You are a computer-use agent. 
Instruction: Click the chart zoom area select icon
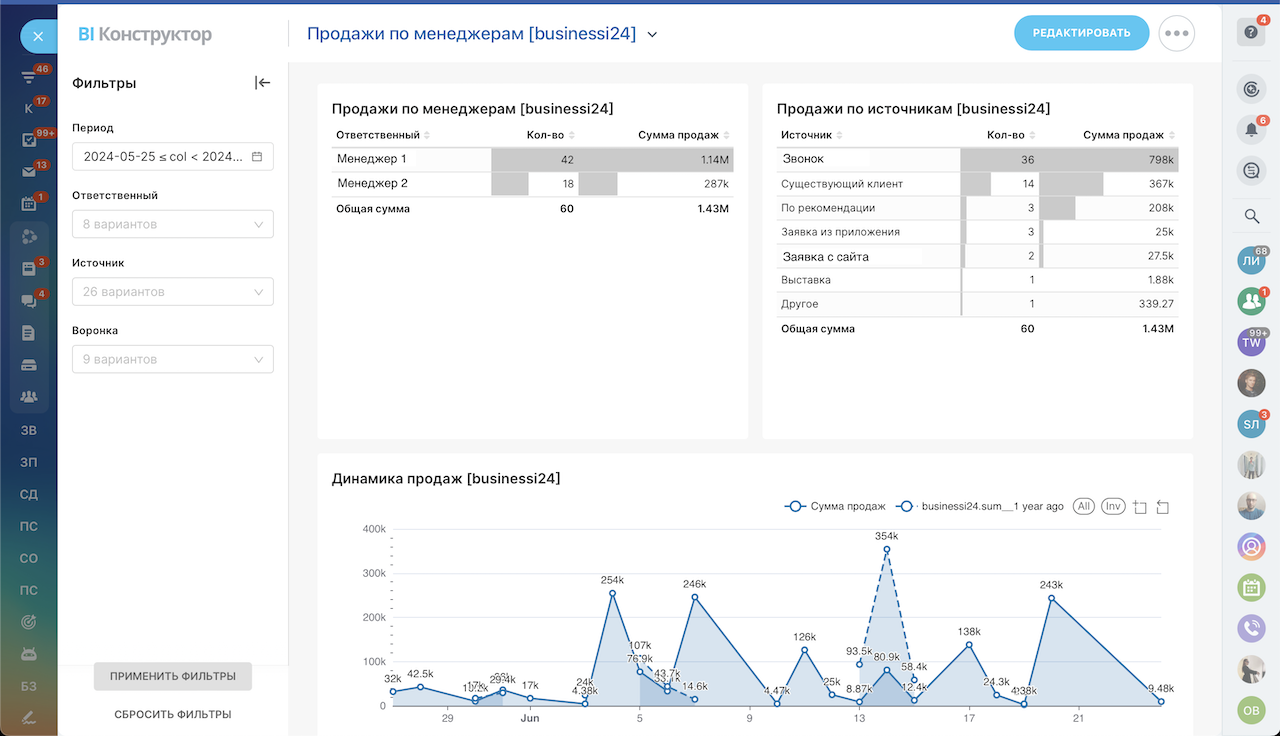[1139, 507]
